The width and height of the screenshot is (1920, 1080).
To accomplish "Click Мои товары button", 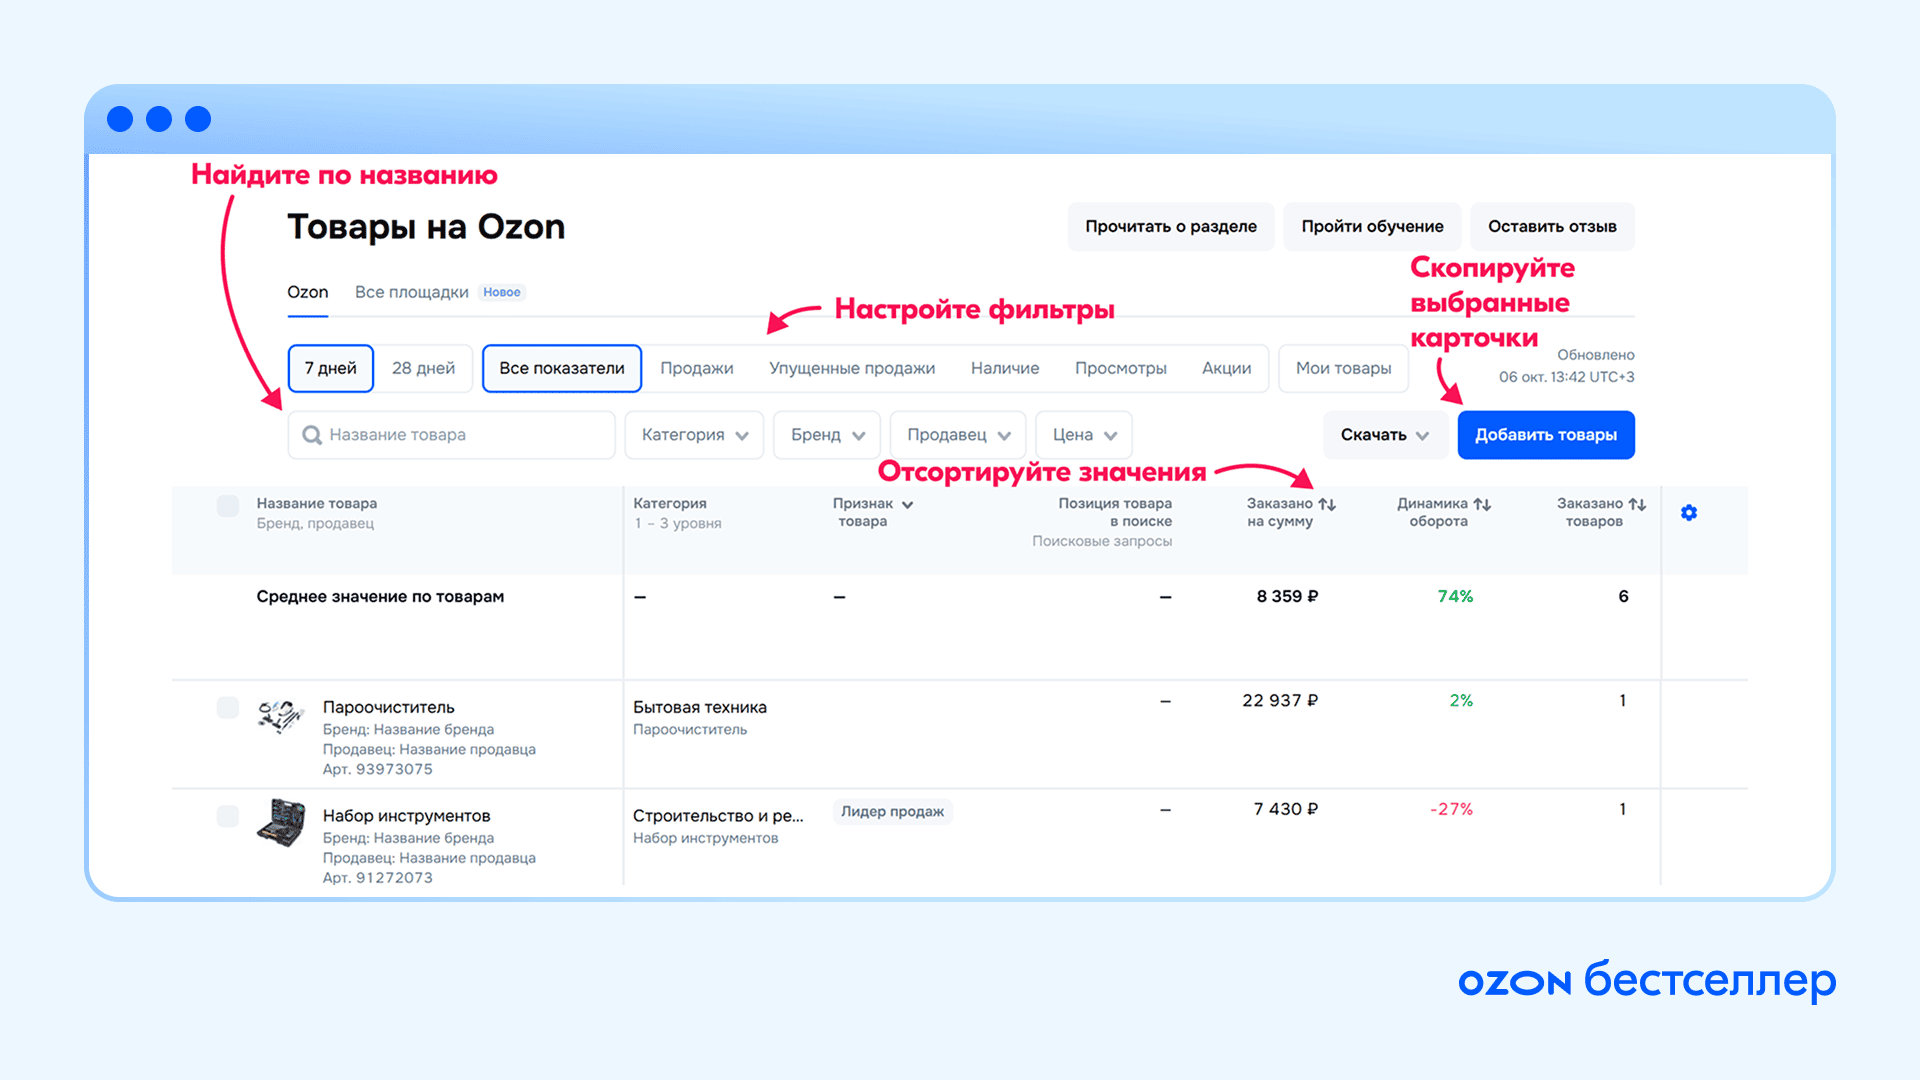I will [1344, 368].
